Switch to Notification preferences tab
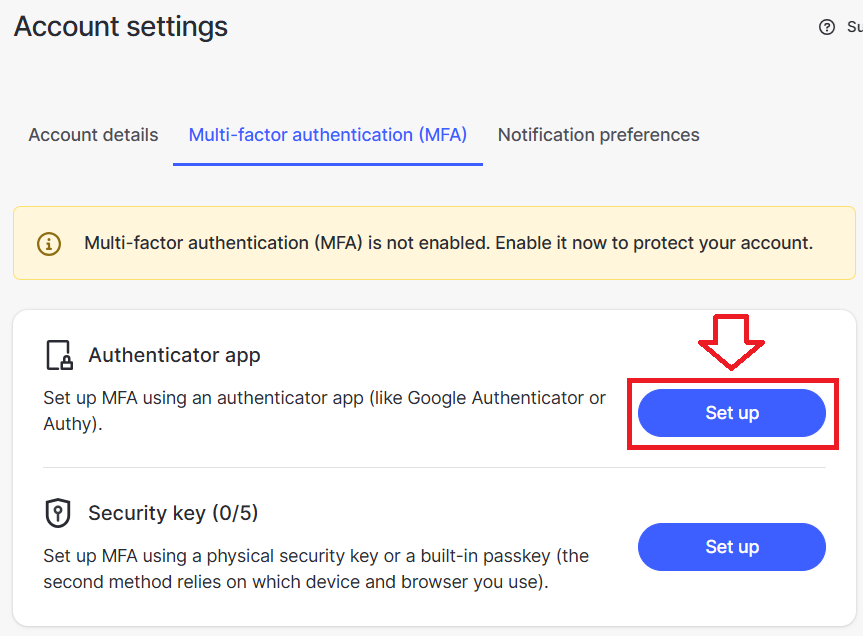The width and height of the screenshot is (863, 636). click(598, 135)
